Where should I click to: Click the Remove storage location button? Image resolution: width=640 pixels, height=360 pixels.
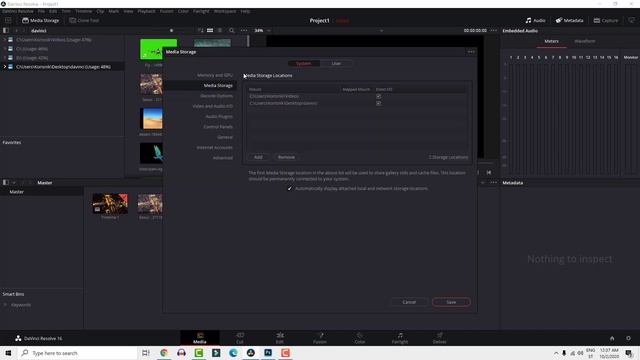286,157
